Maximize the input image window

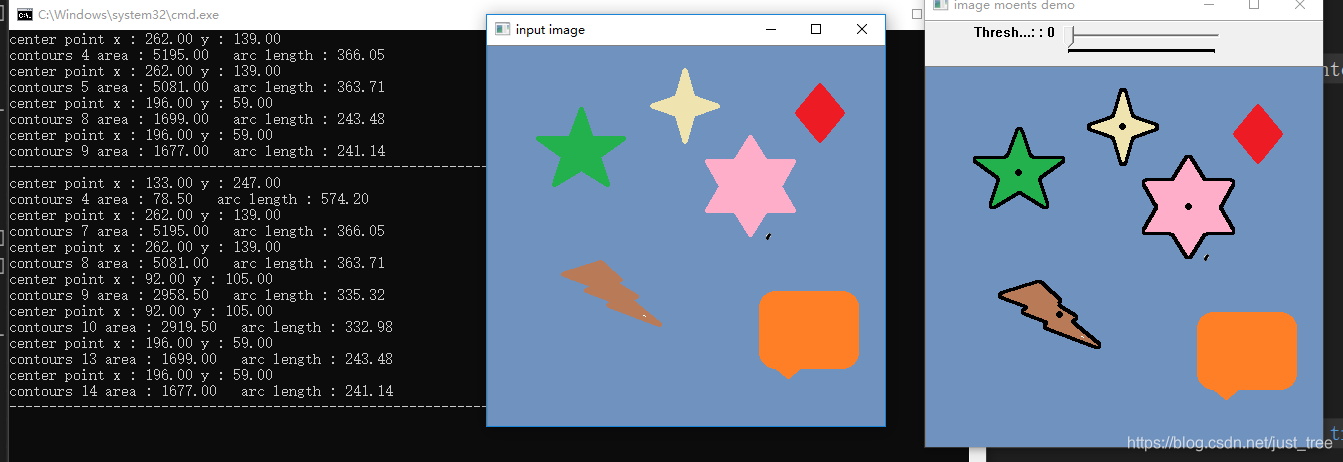pyautogui.click(x=816, y=30)
